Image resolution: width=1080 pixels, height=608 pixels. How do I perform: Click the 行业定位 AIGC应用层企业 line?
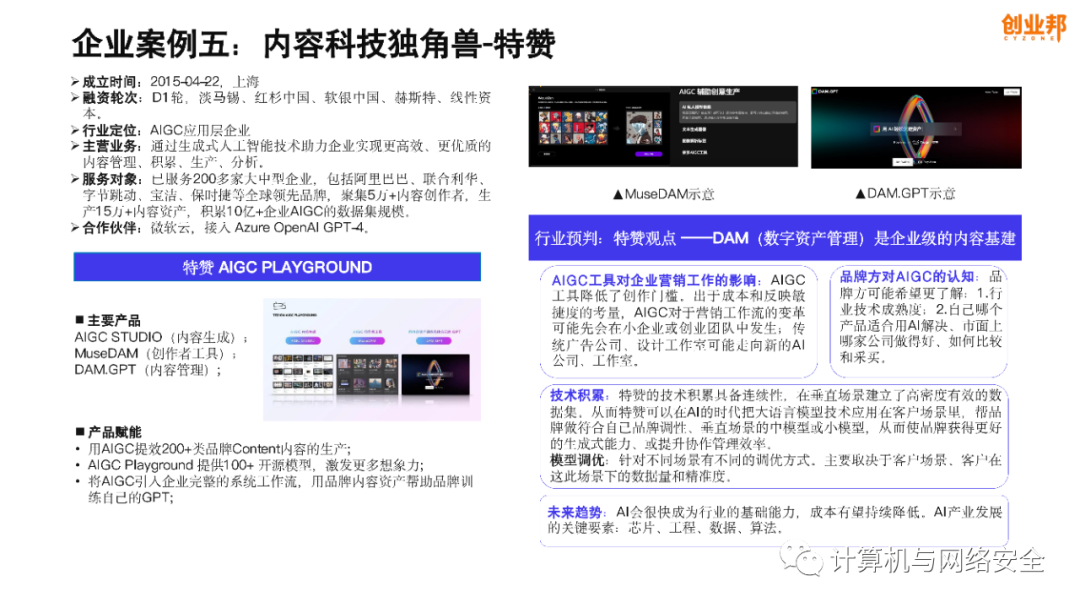(x=160, y=130)
